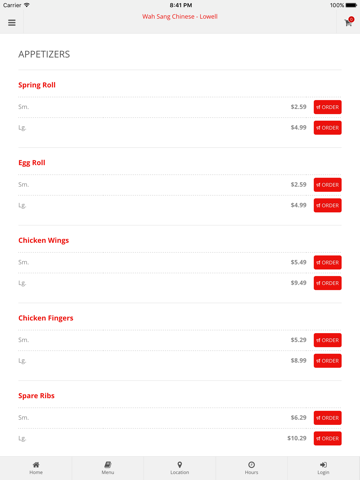Tap the Home icon in bottom bar

click(x=36, y=464)
